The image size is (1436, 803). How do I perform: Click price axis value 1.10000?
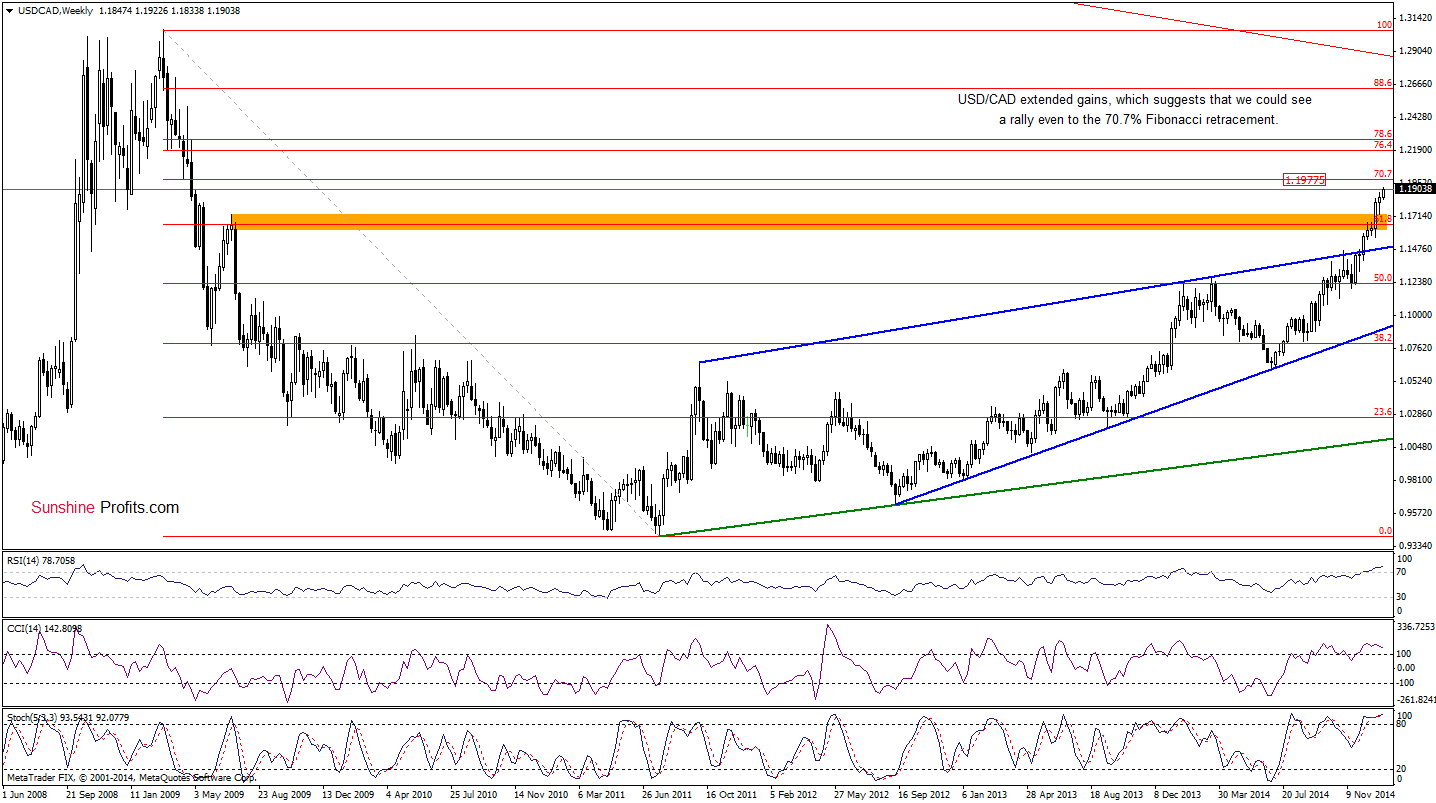pyautogui.click(x=1416, y=315)
